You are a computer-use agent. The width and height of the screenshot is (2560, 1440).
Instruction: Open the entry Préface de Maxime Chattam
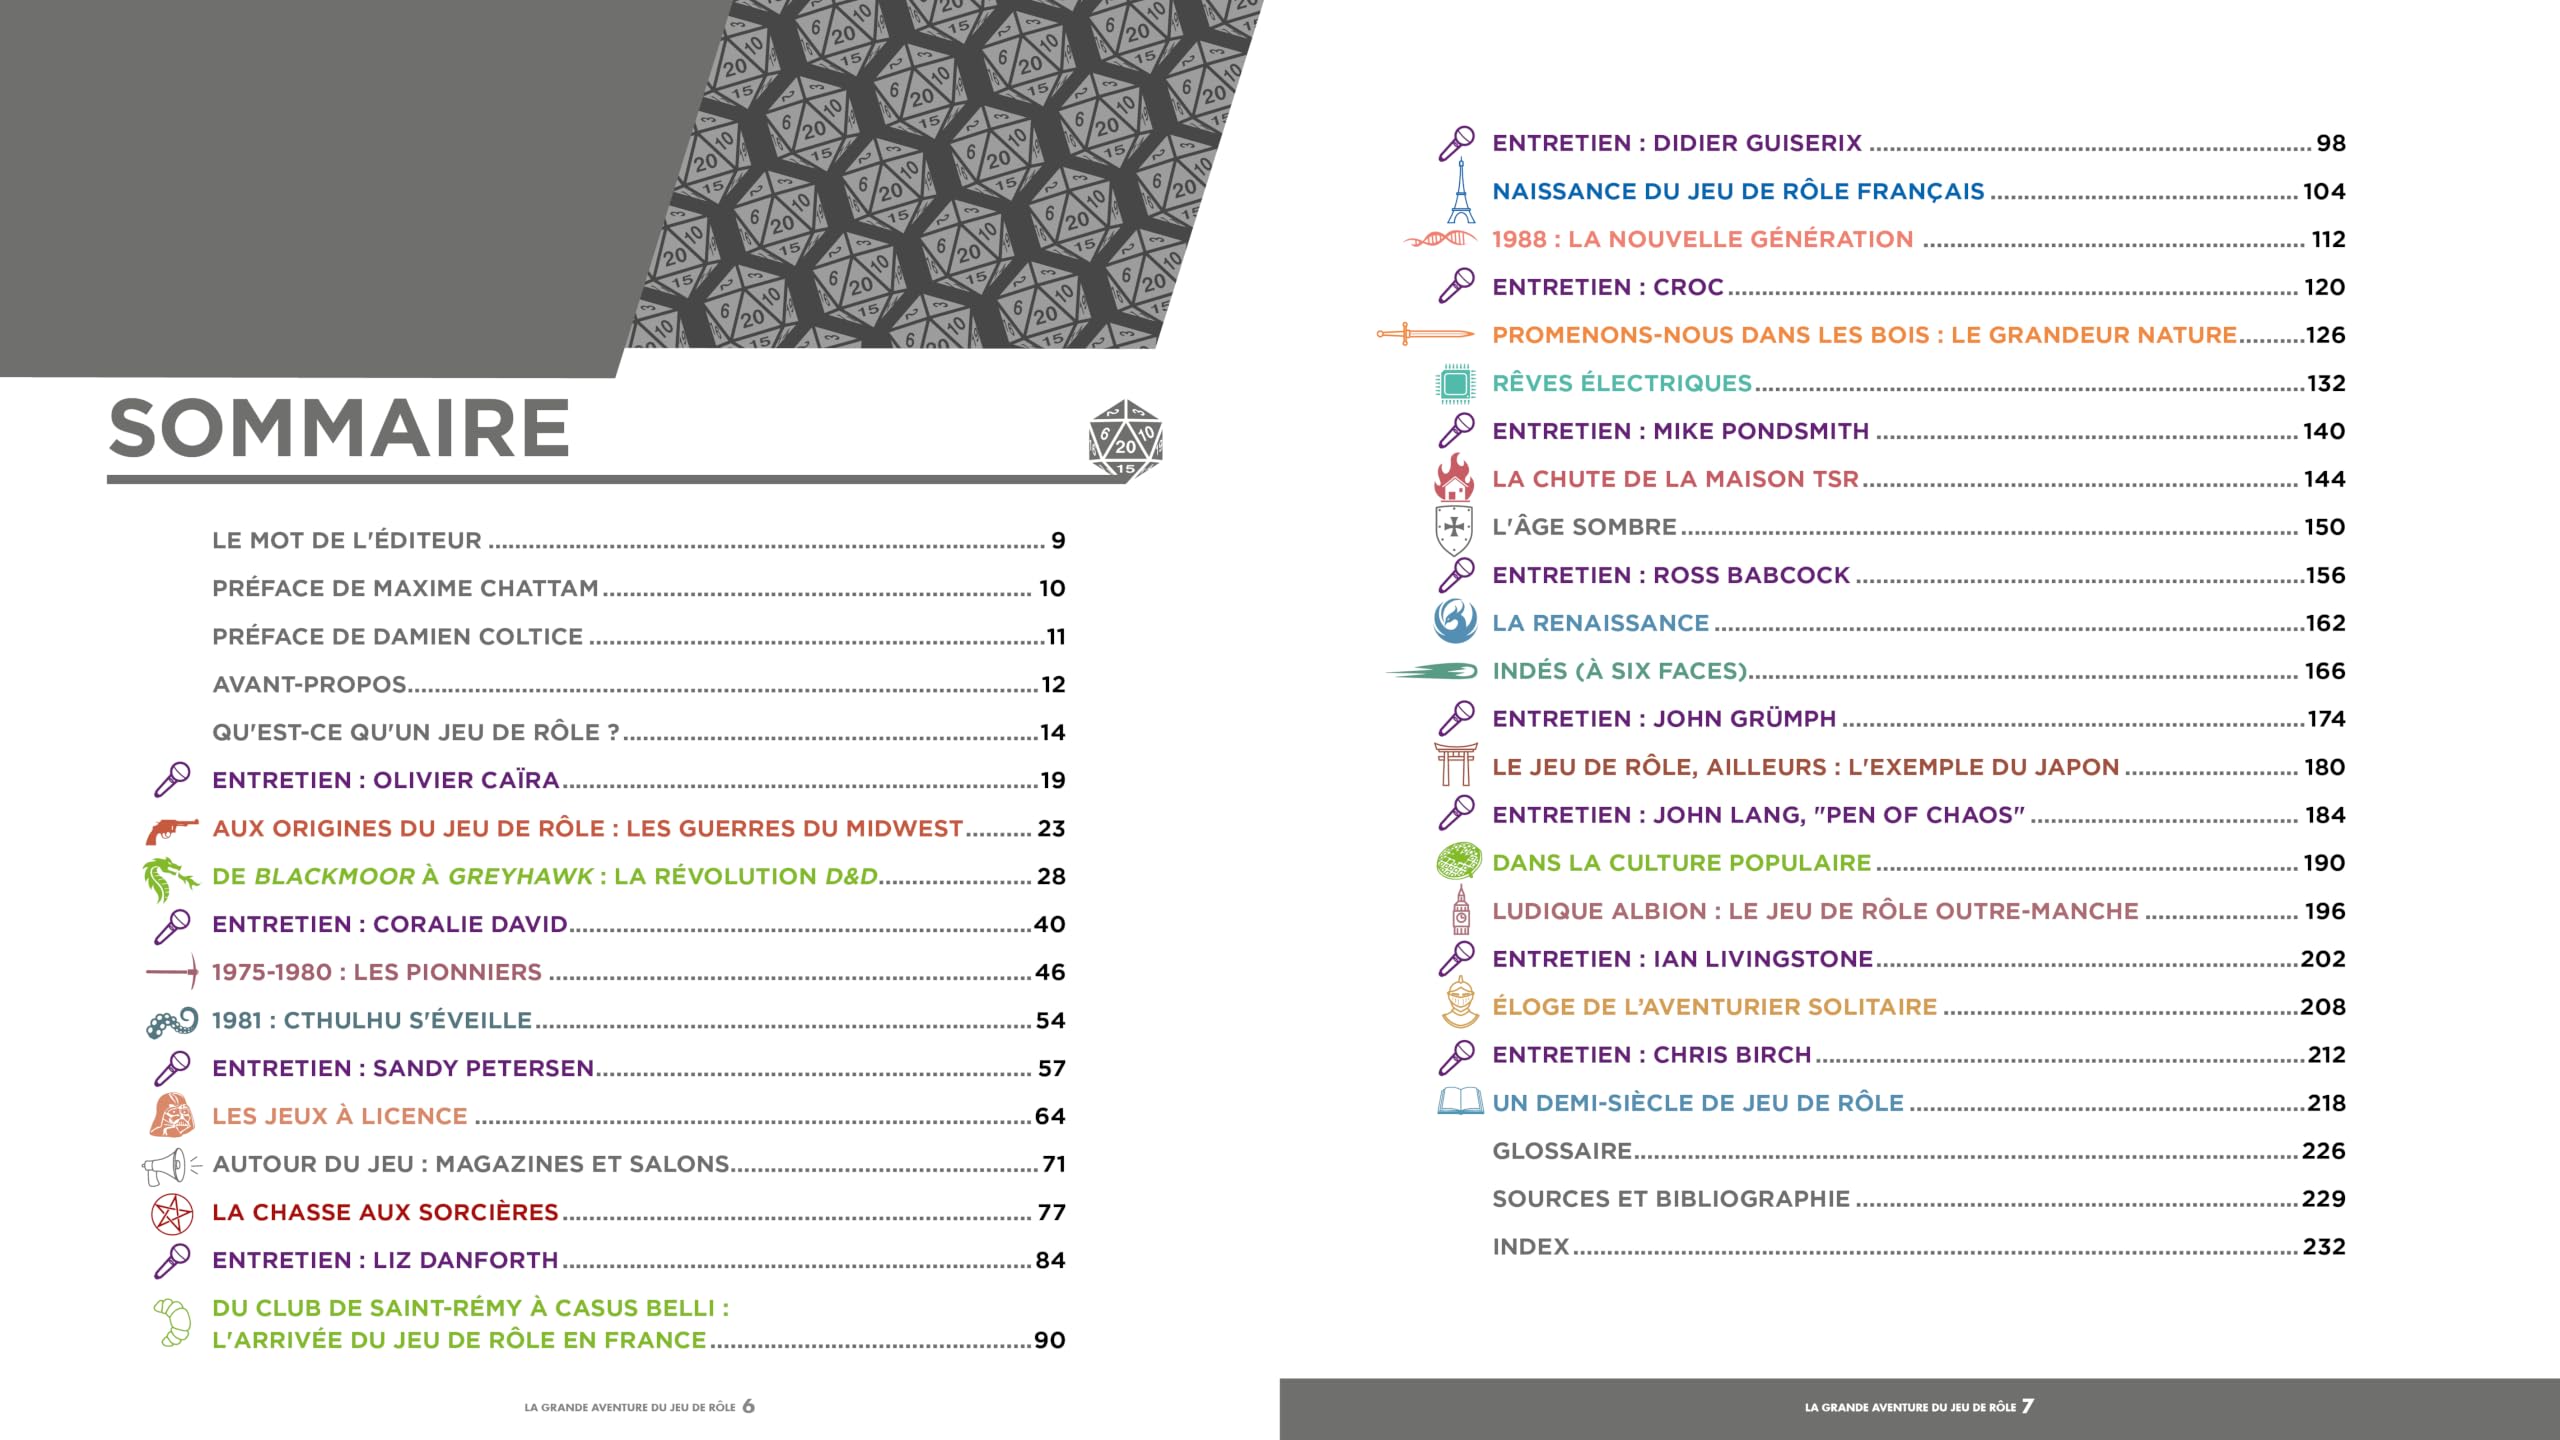pos(638,589)
